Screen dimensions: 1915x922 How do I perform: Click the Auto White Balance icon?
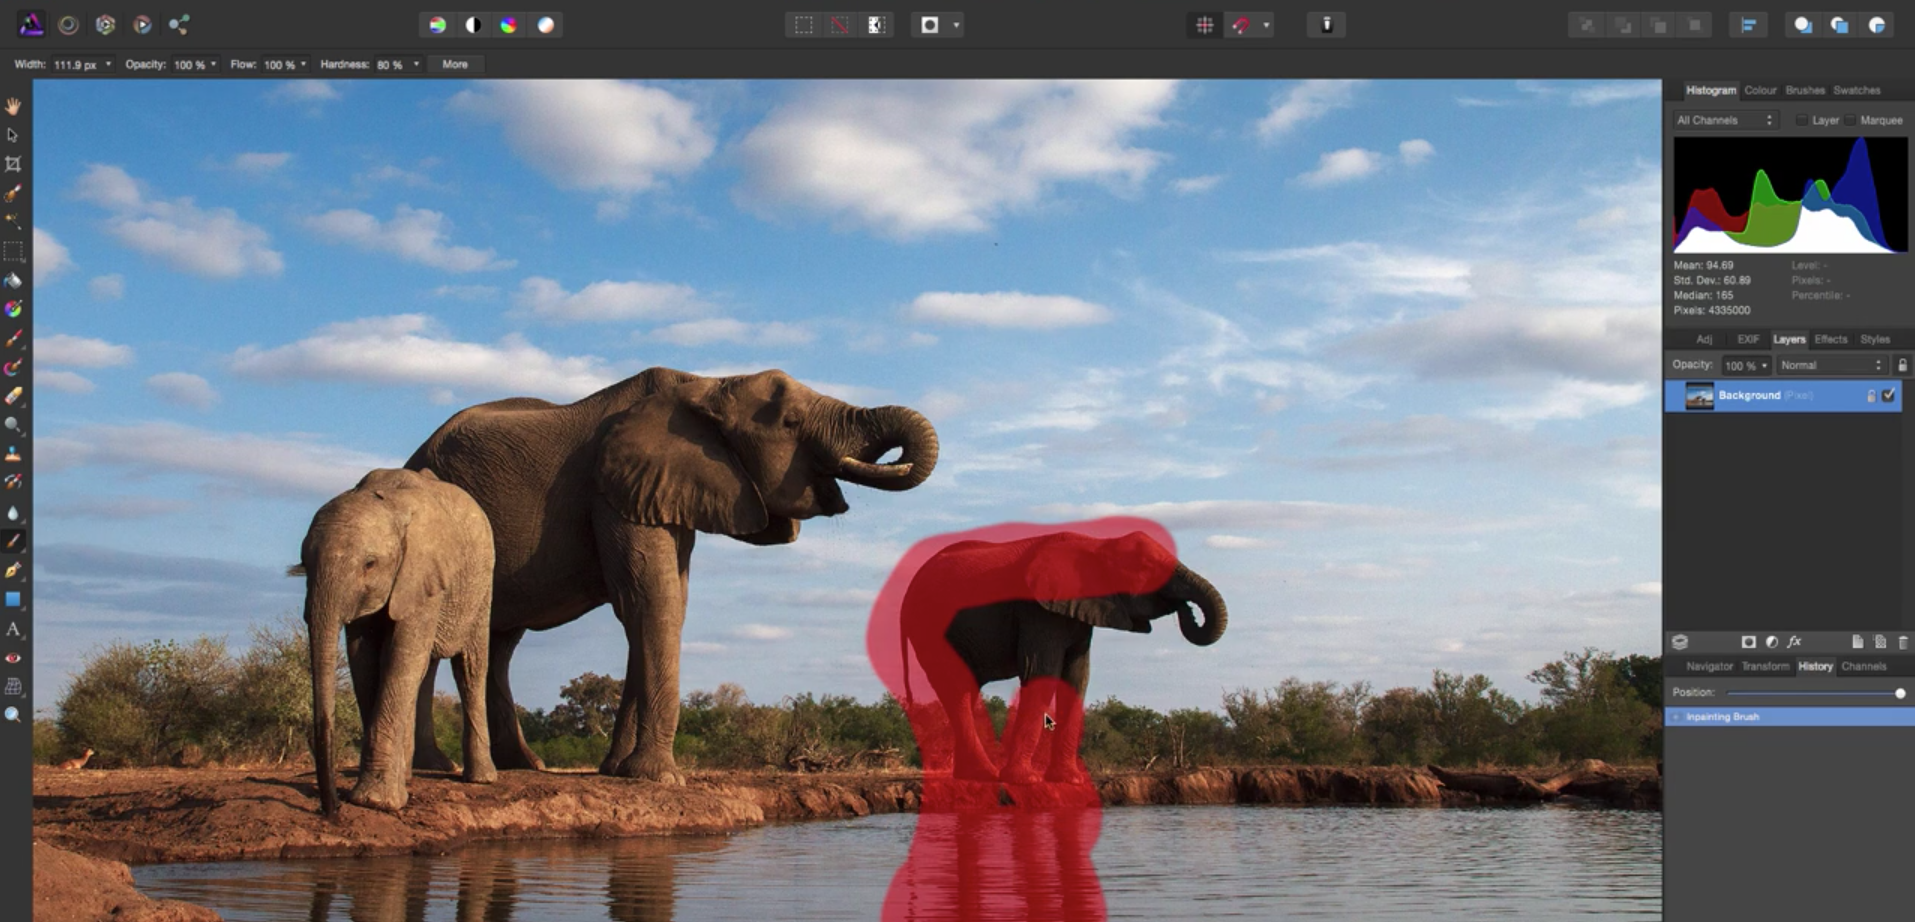546,25
